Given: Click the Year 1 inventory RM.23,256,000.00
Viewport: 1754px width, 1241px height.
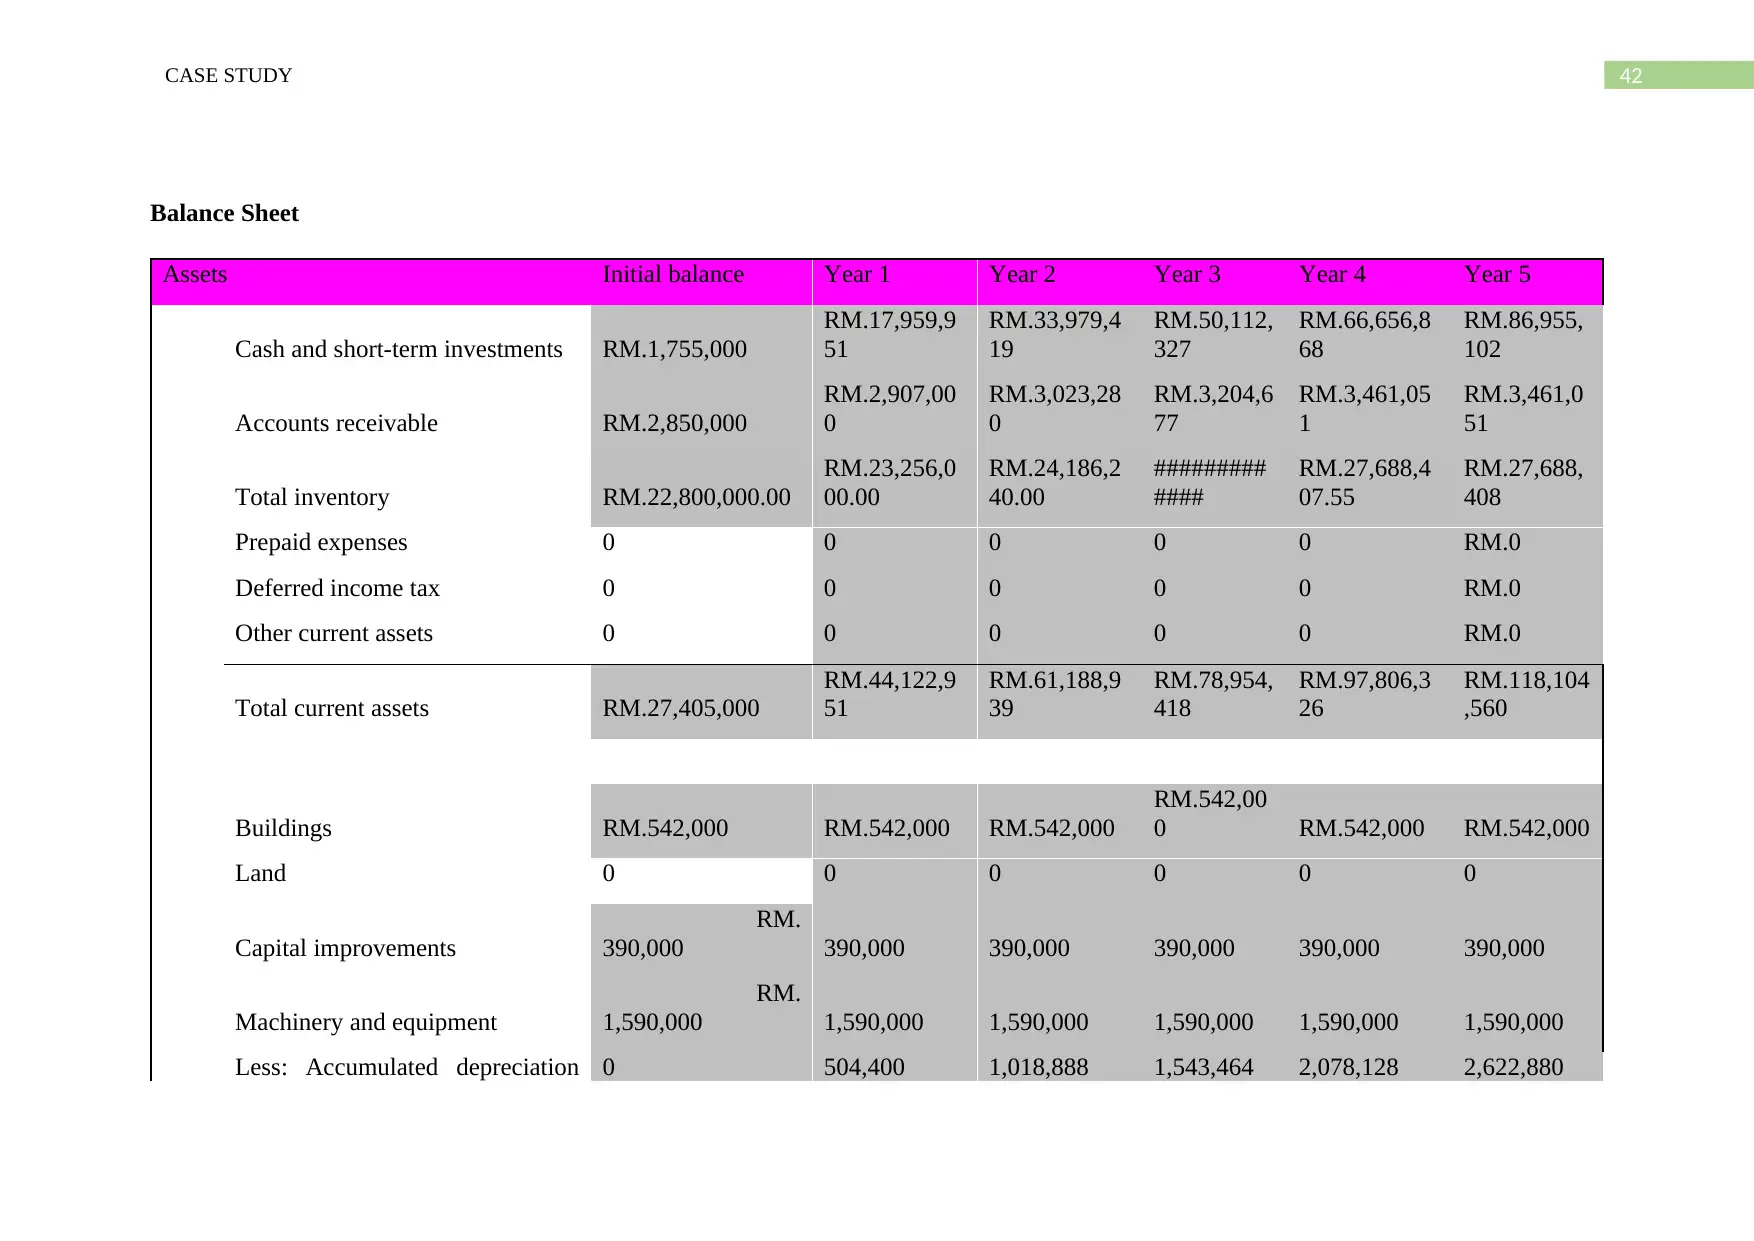Looking at the screenshot, I should (890, 482).
